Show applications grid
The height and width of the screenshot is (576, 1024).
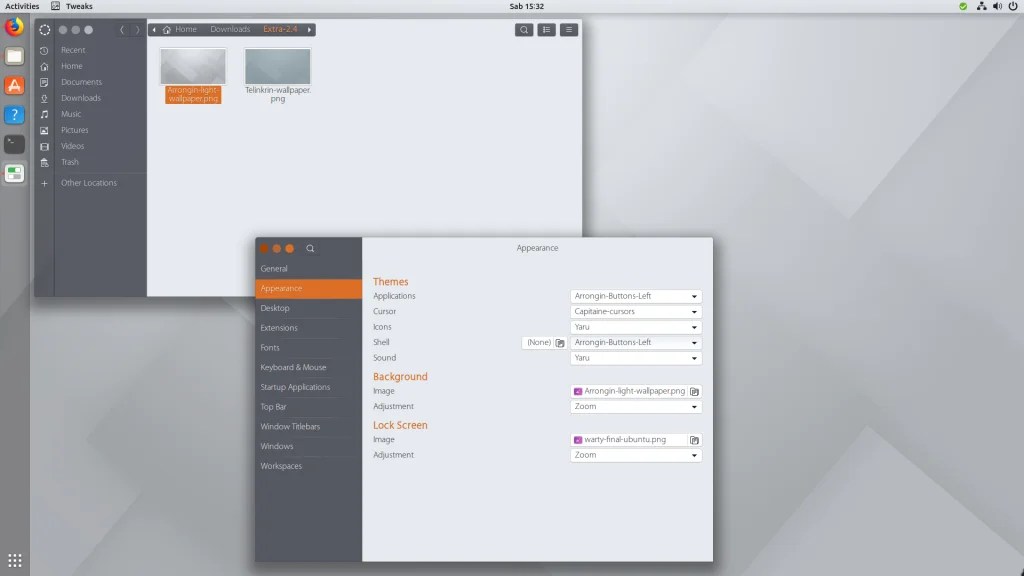click(14, 560)
